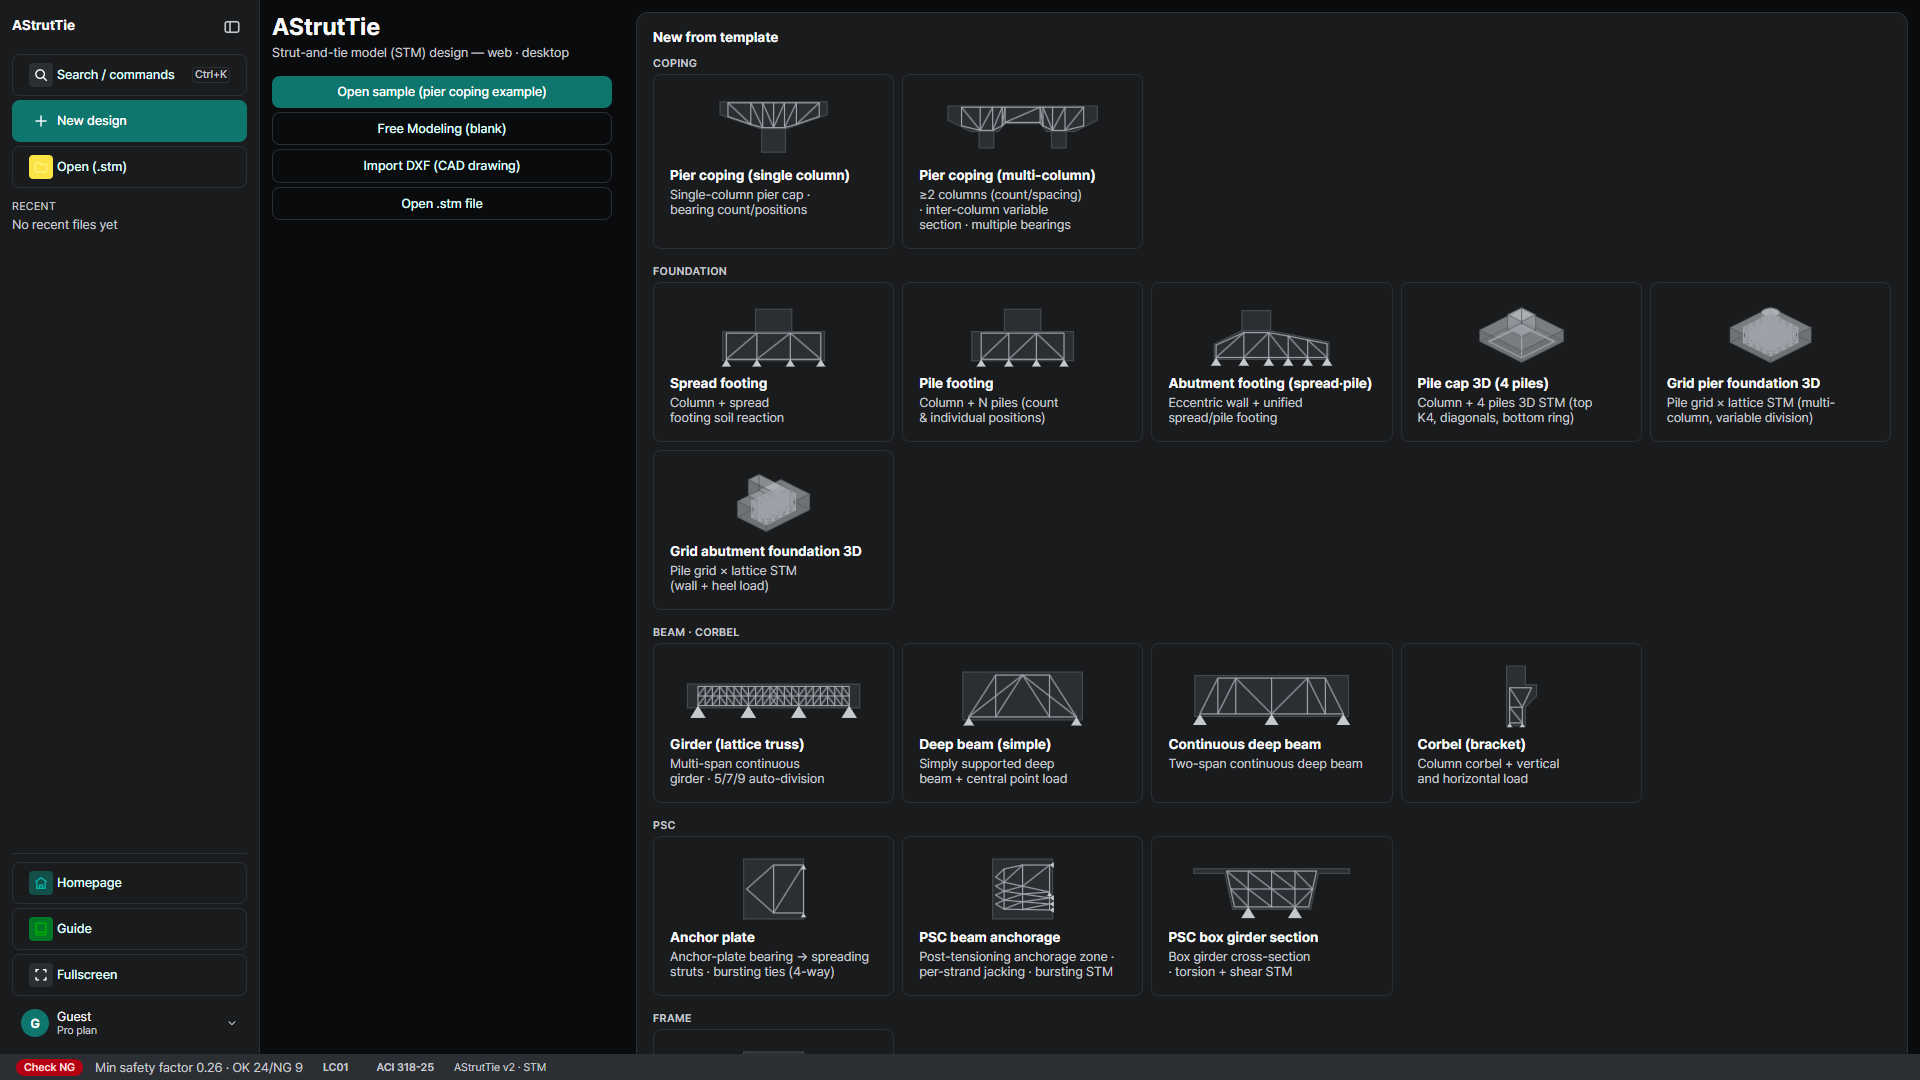Click the Guest user name

point(74,1017)
